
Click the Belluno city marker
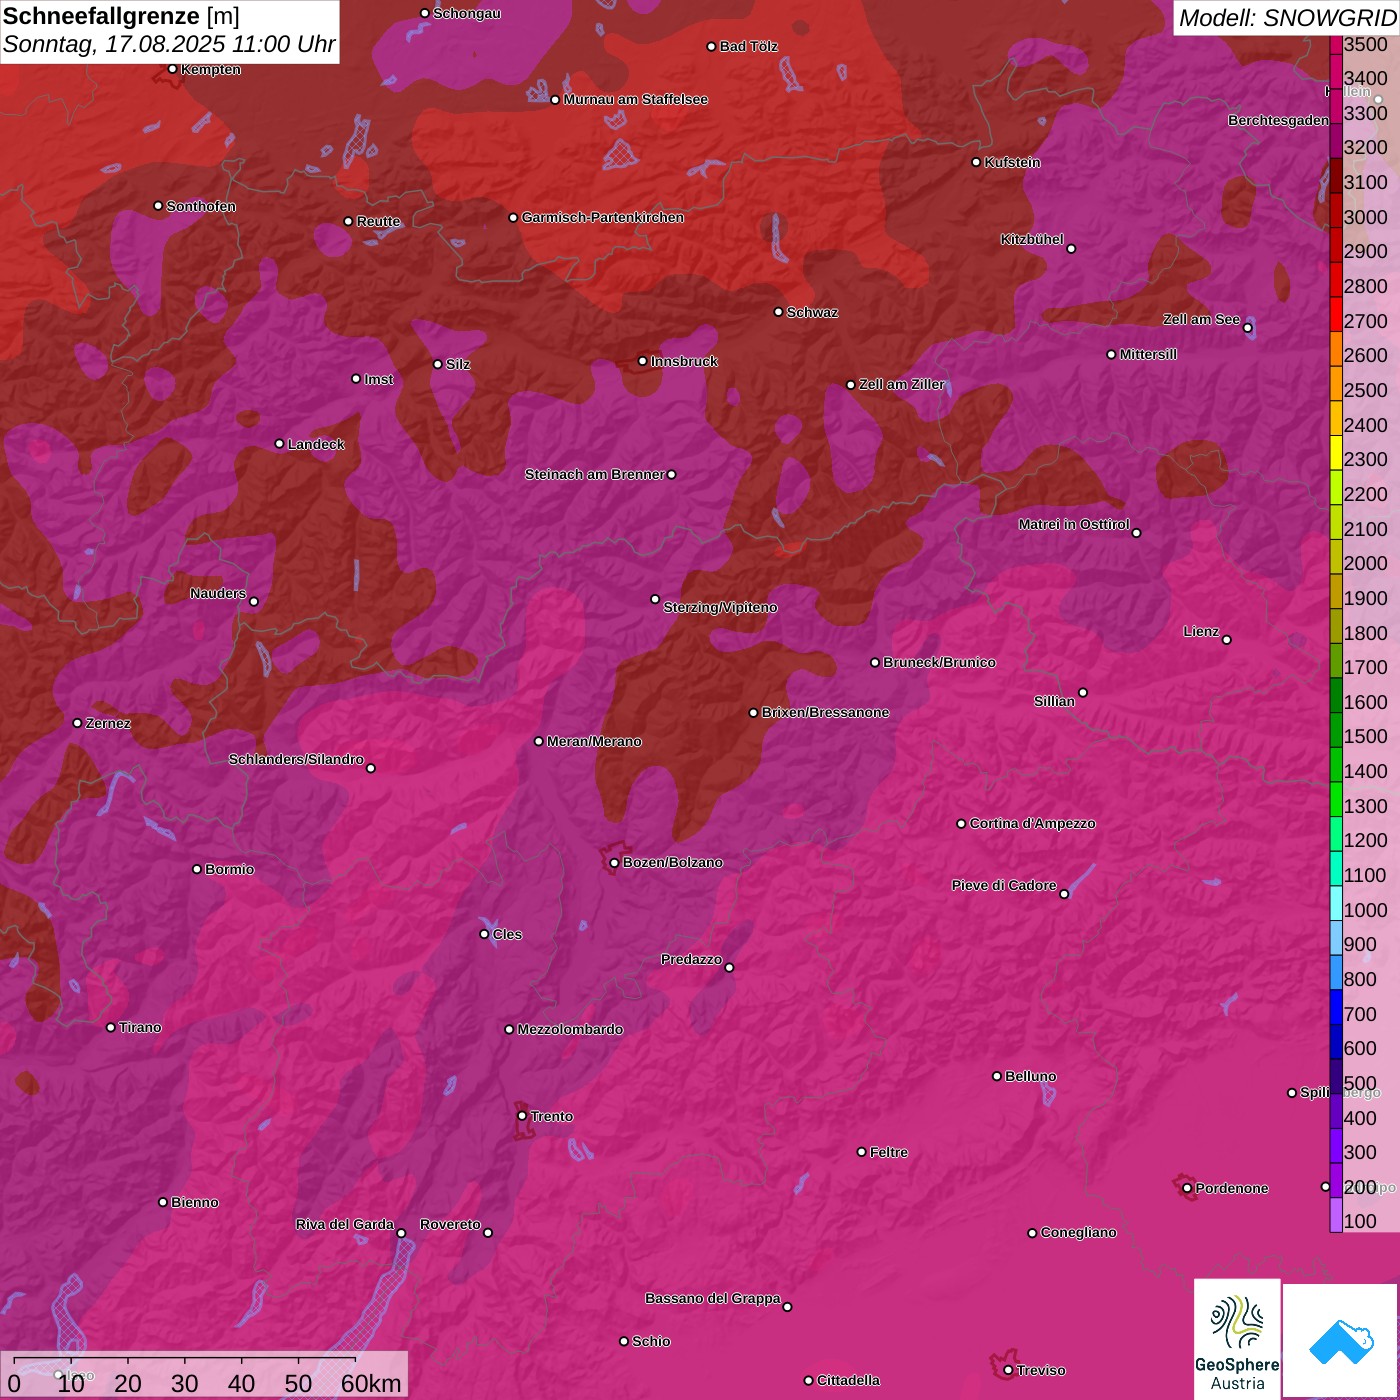pyautogui.click(x=997, y=1076)
